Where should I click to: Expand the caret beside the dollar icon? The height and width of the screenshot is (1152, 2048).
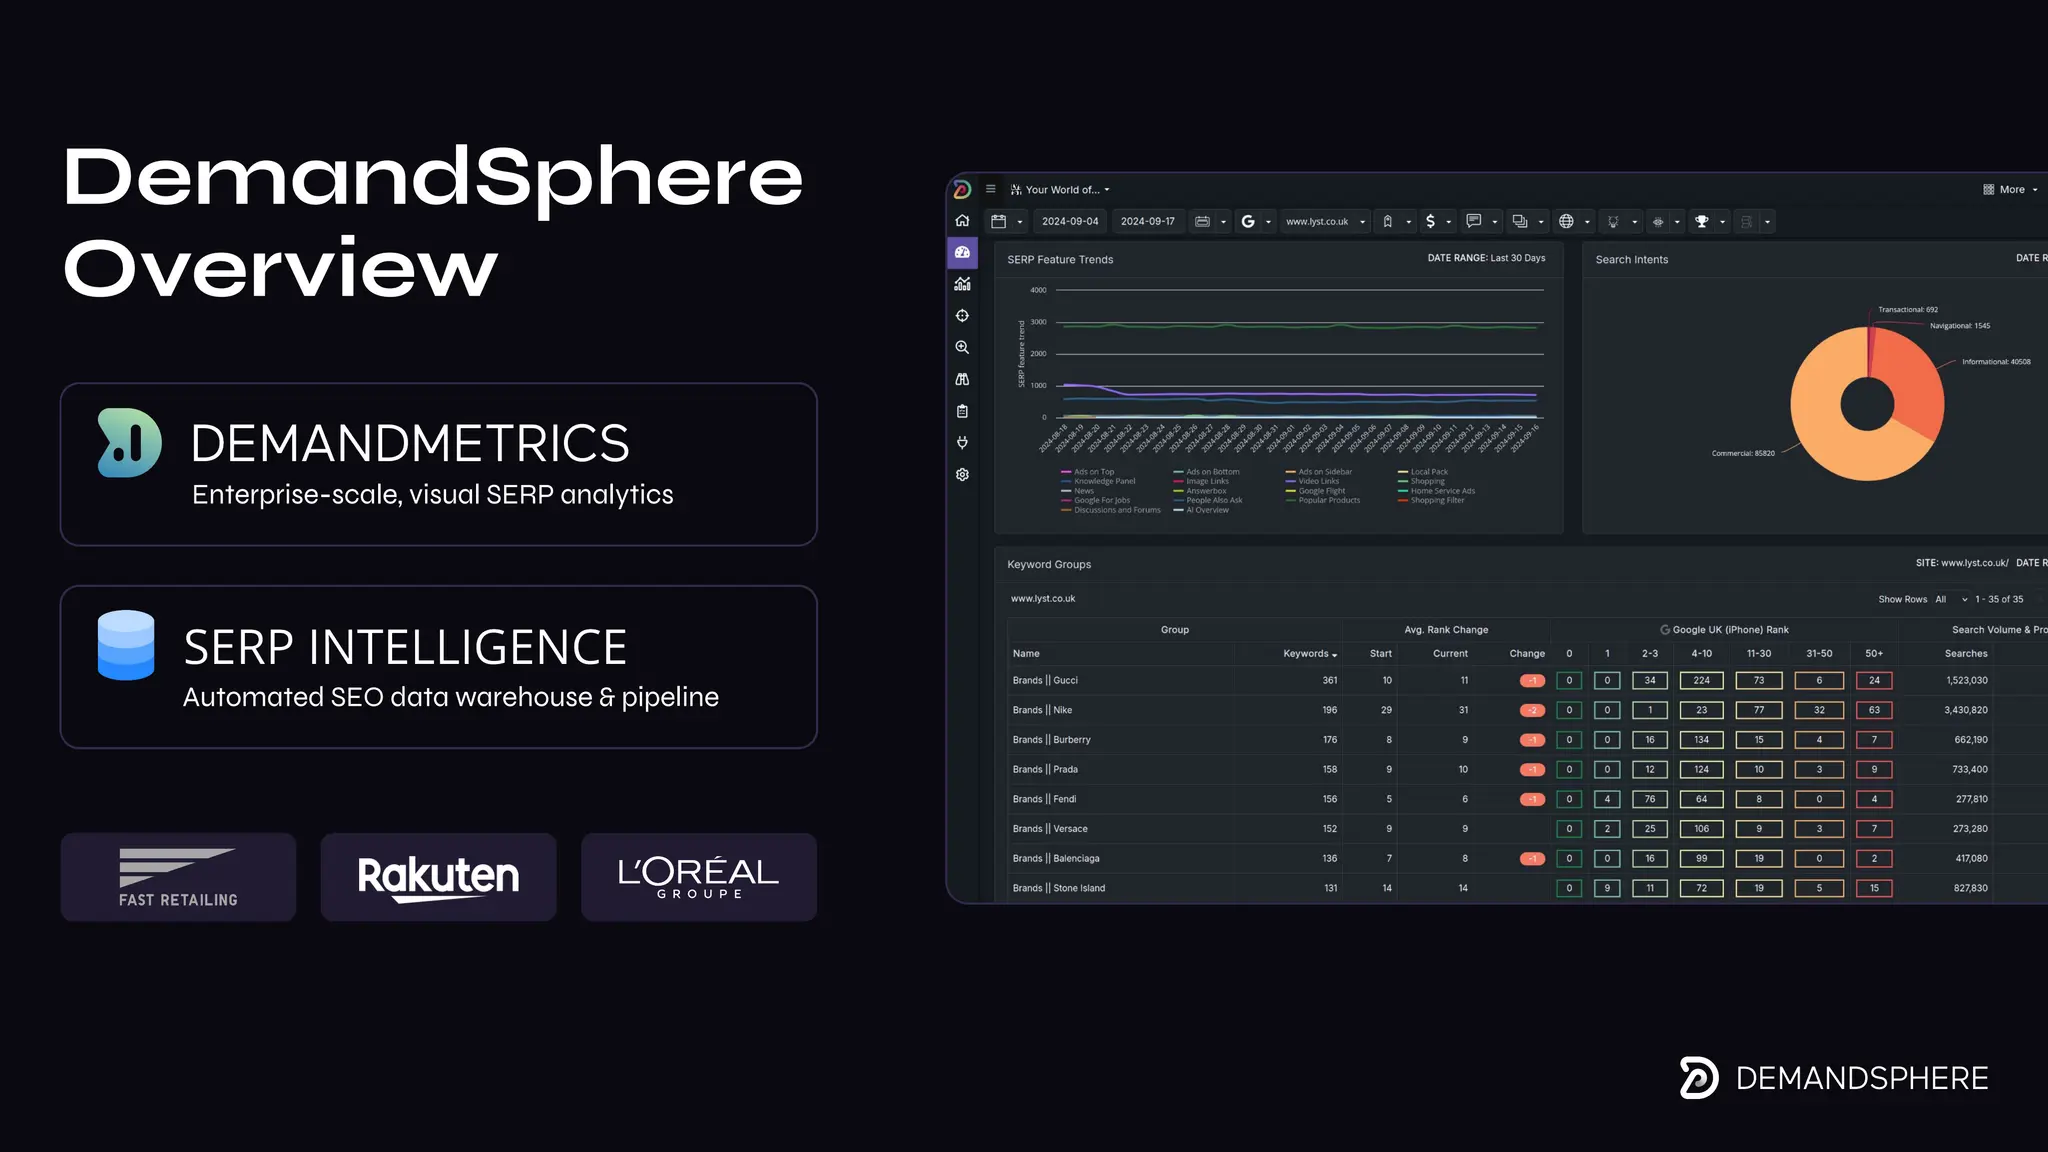coord(1449,223)
